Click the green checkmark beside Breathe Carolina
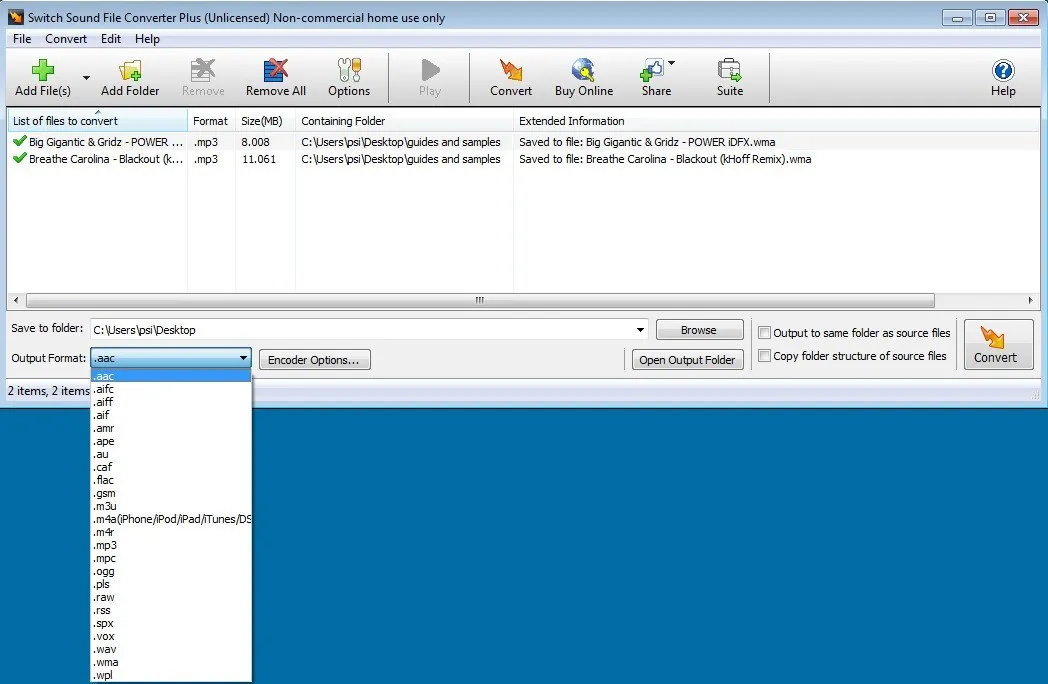Screen dimensions: 1048x684 coord(19,158)
